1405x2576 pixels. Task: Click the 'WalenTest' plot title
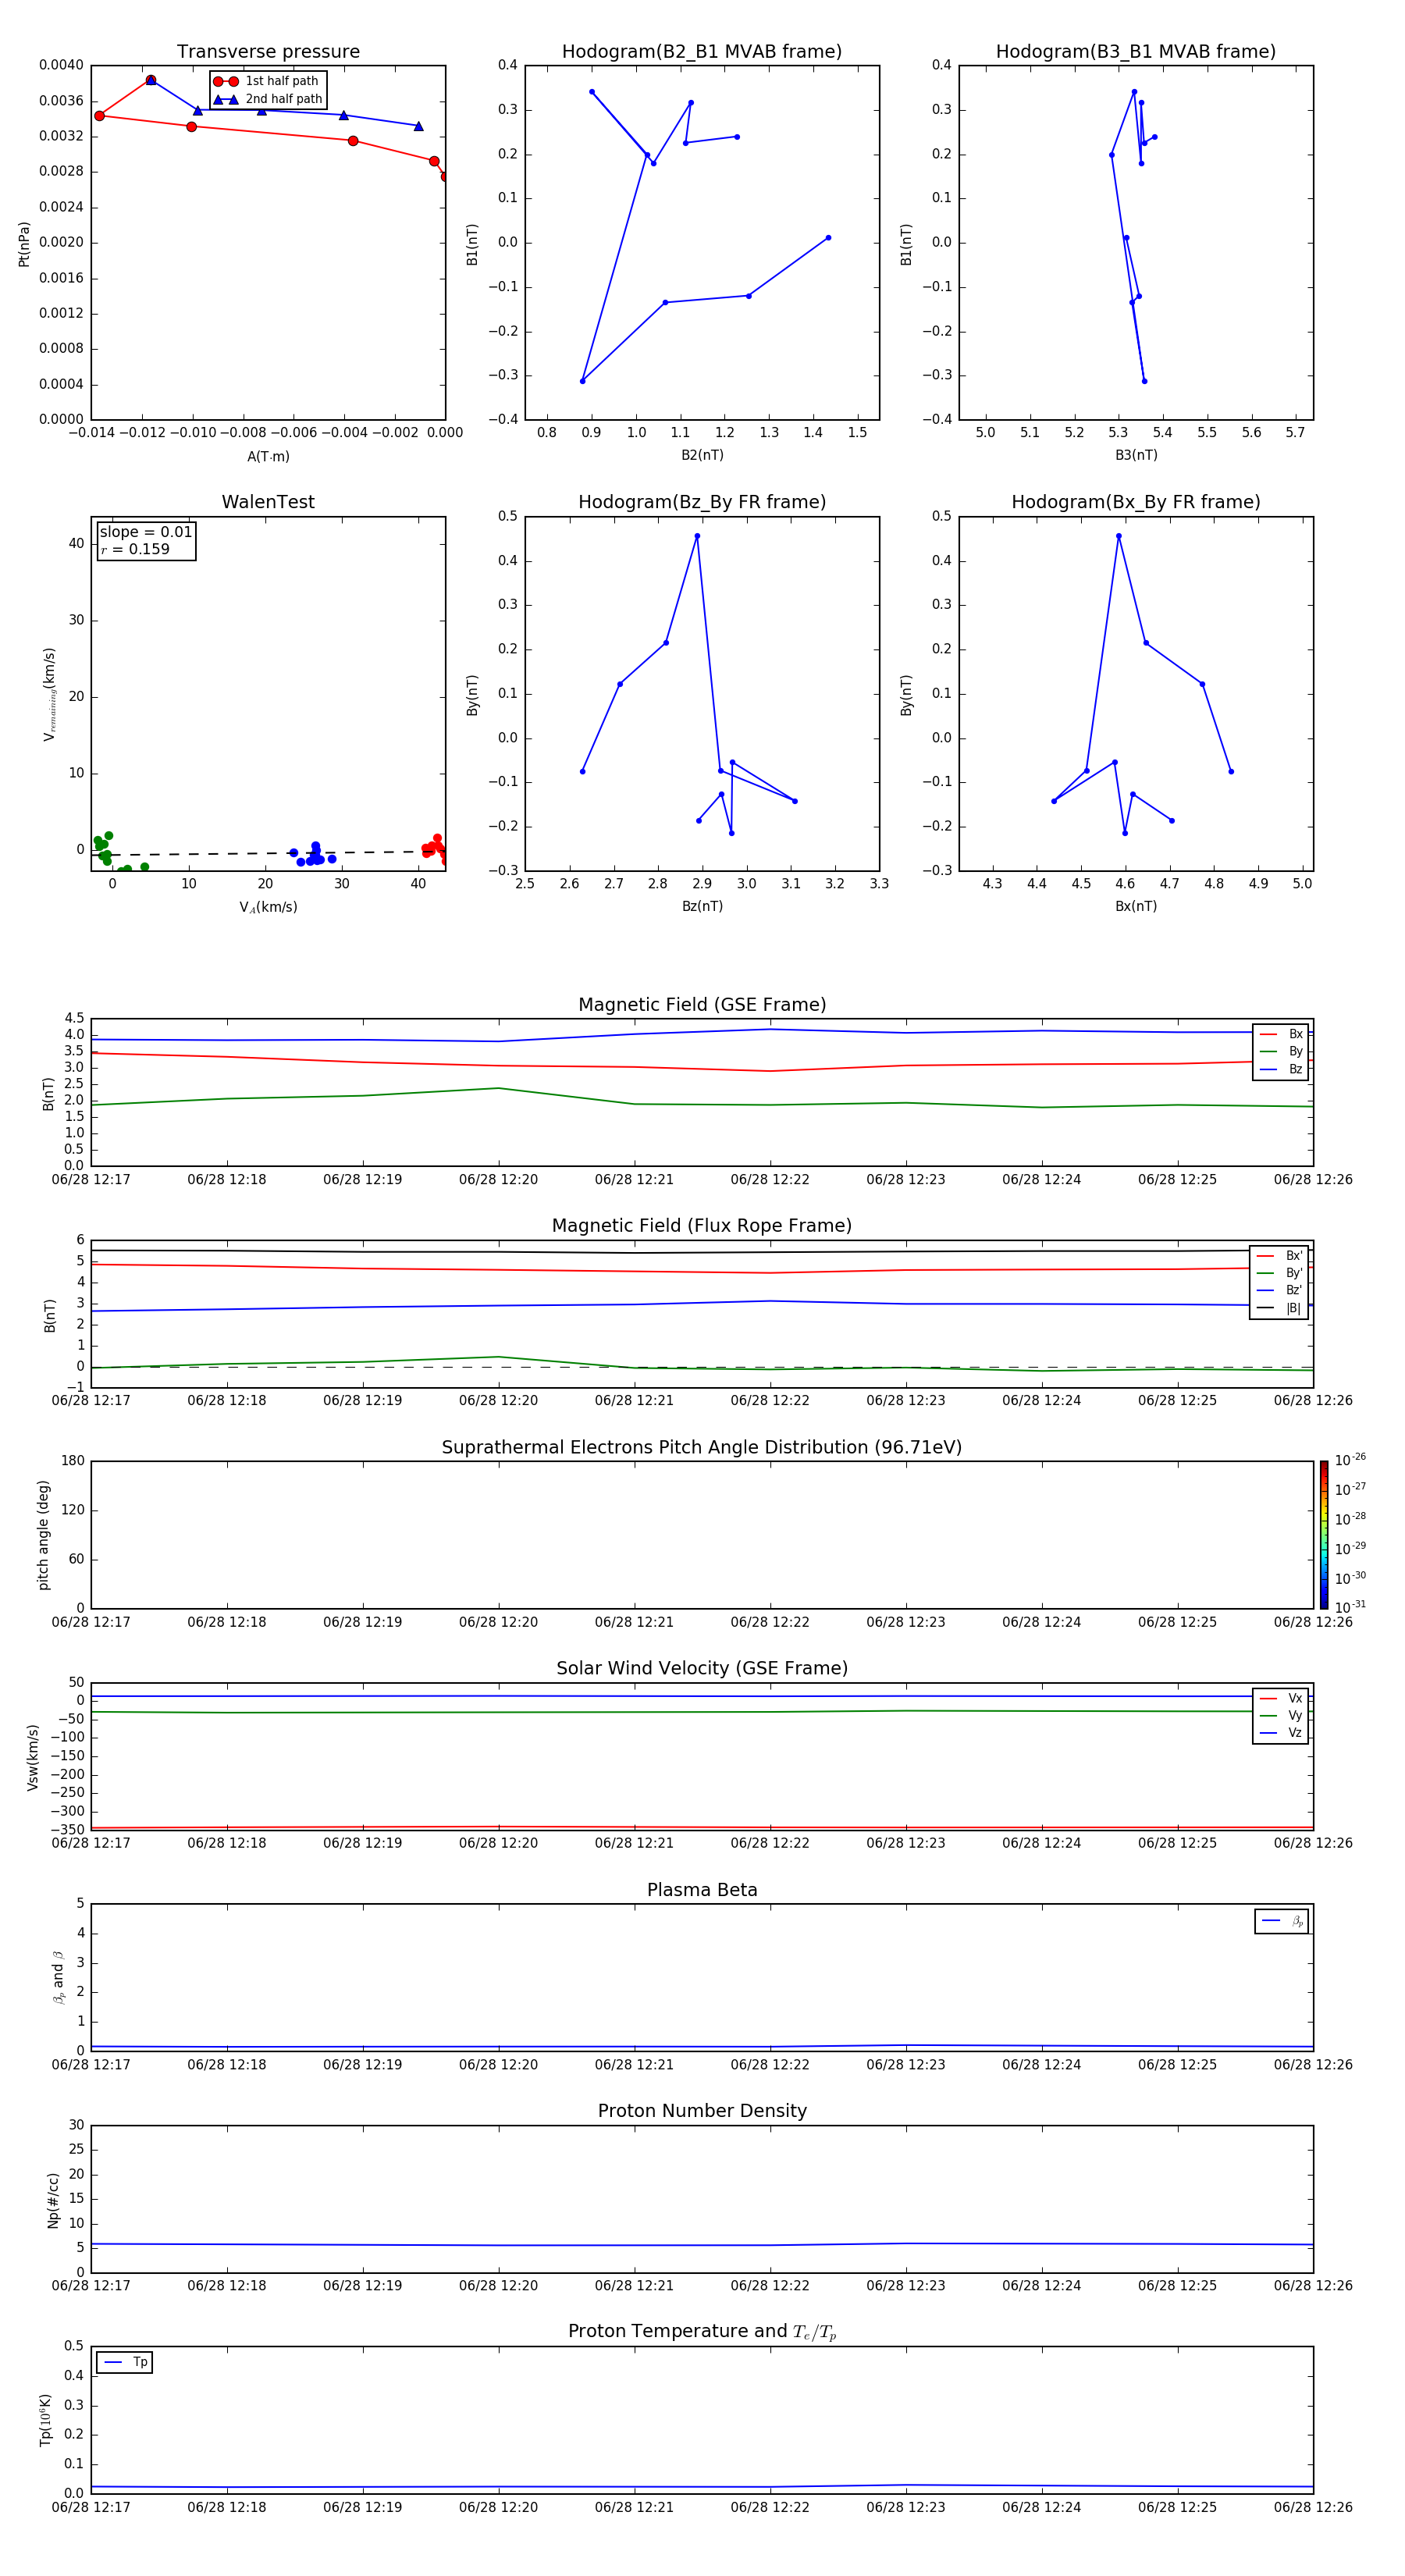point(268,502)
